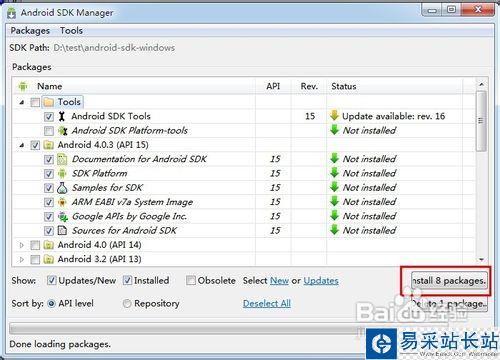Click the download arrow in Documentation row status

(x=334, y=159)
